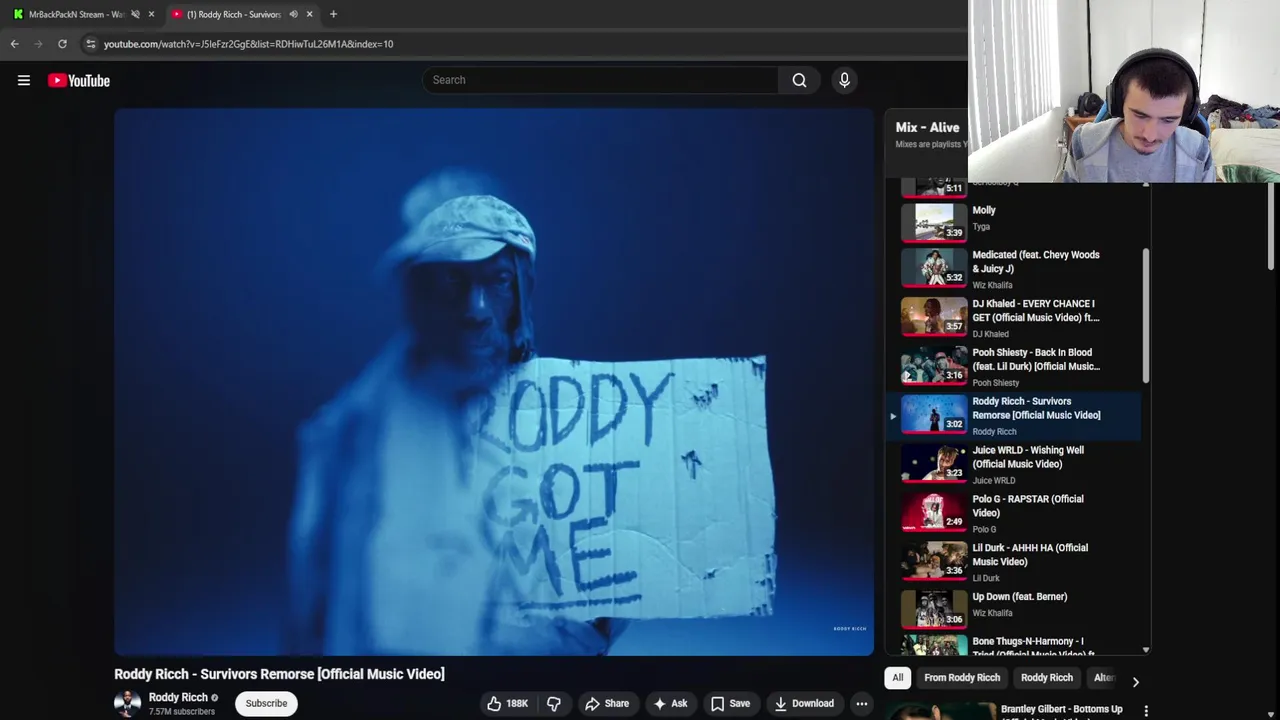Dislike the video with thumbs down
The image size is (1280, 720).
tap(554, 704)
